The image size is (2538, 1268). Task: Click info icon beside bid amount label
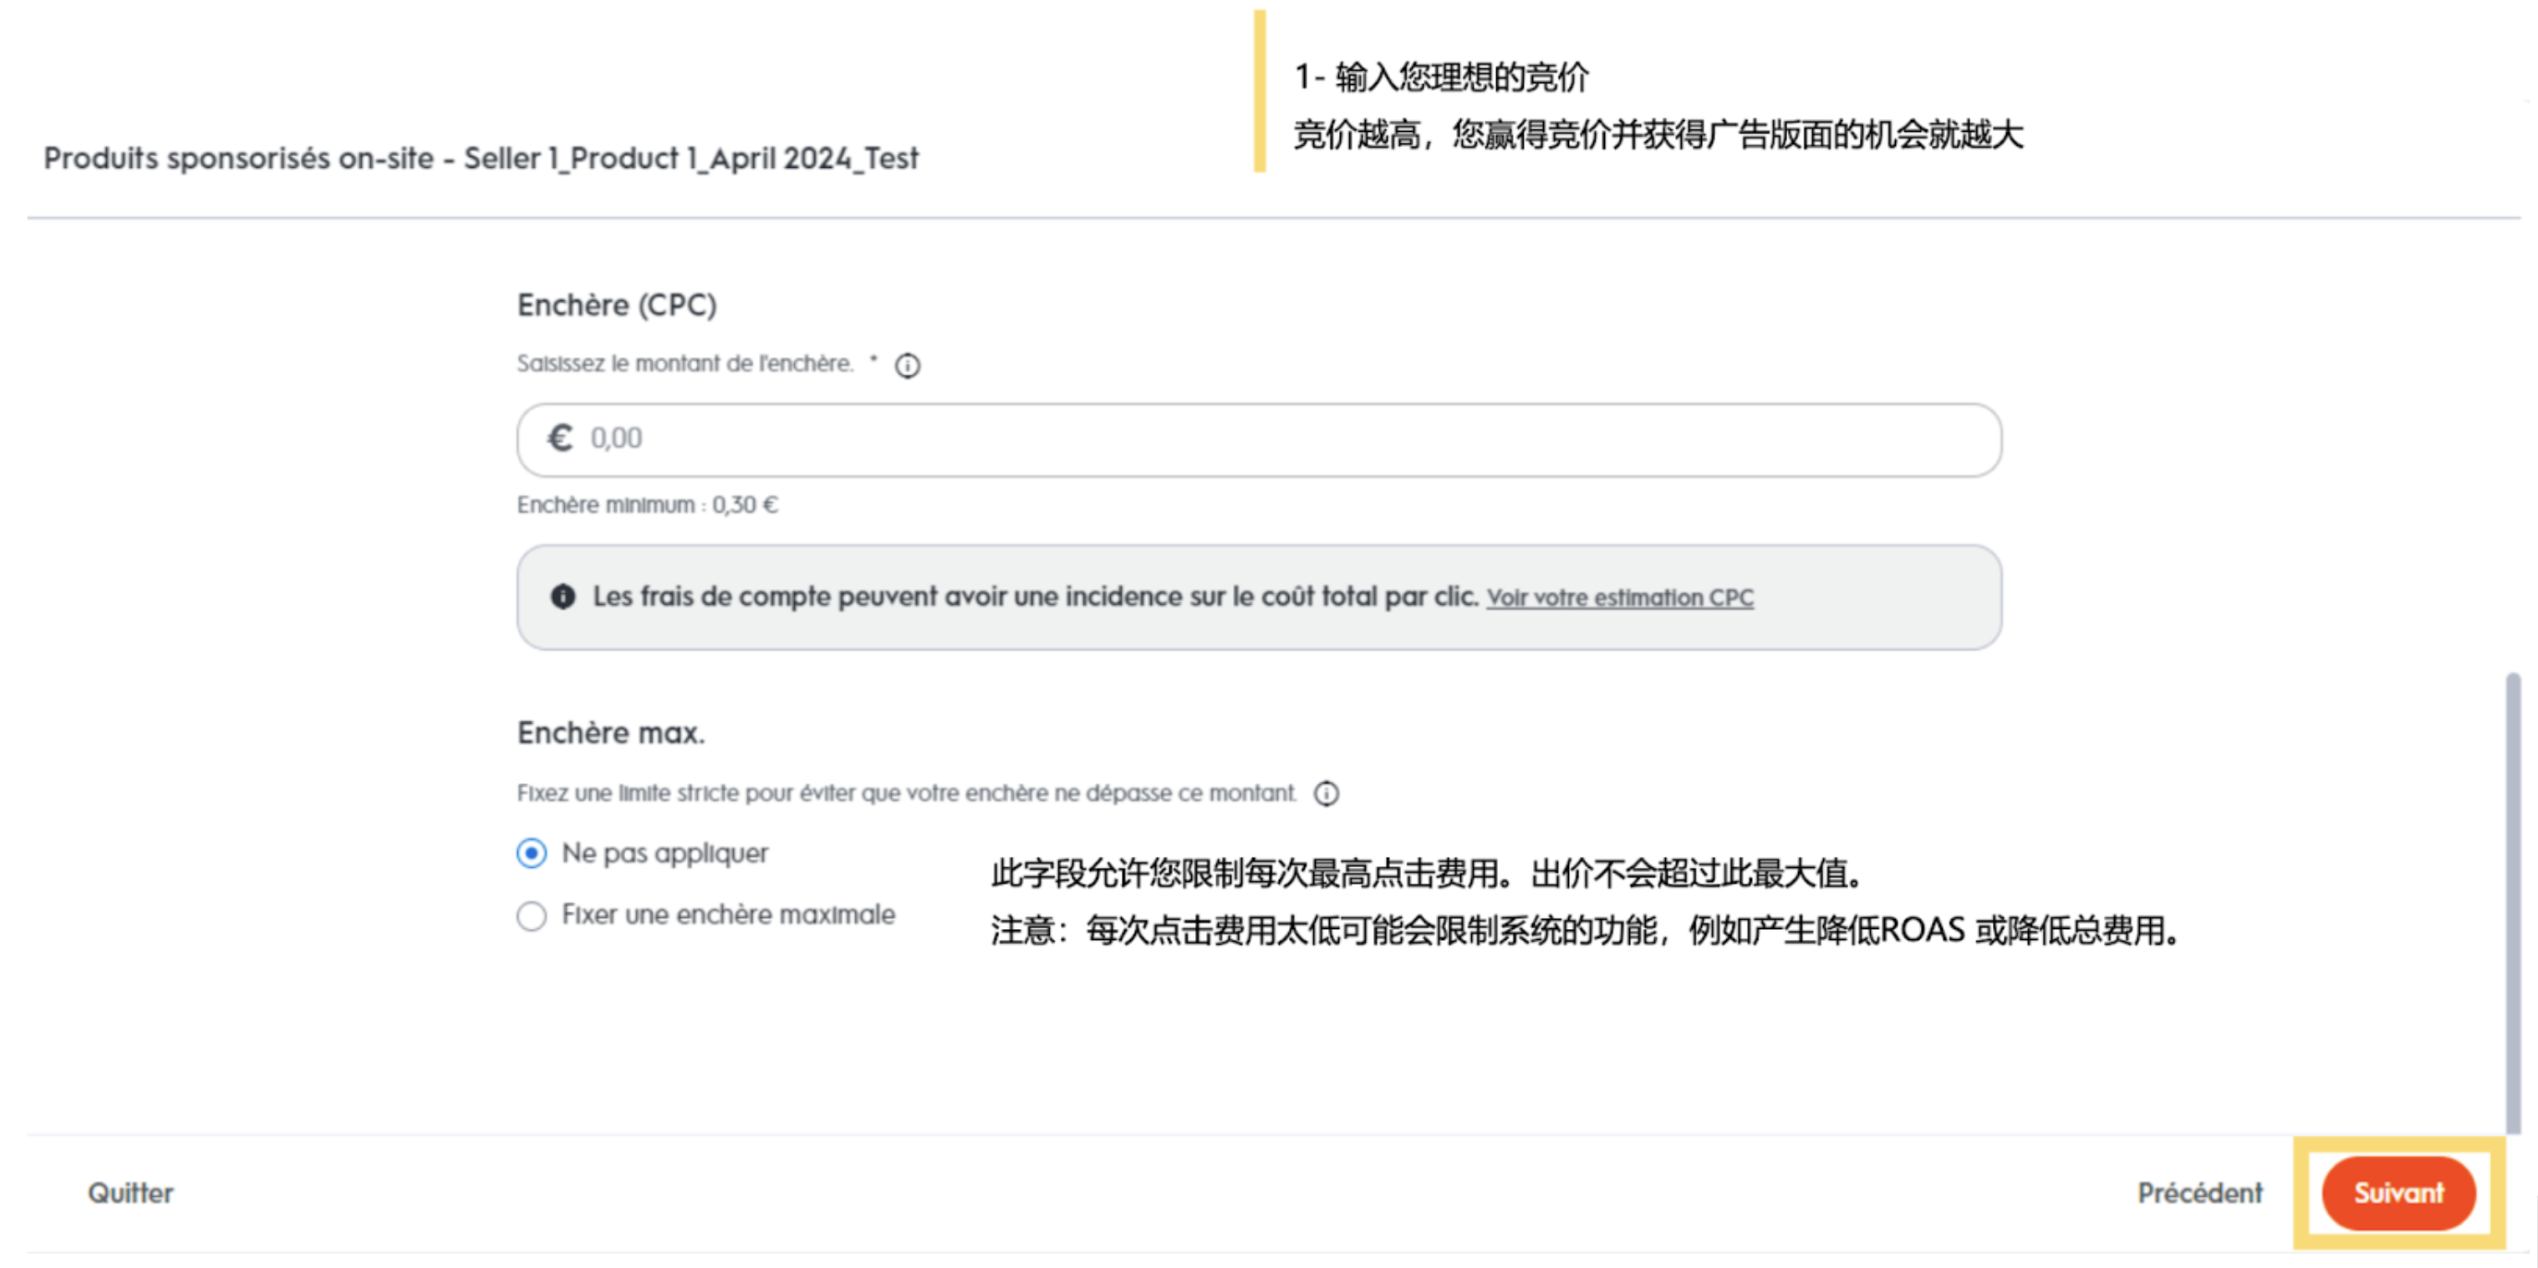click(907, 366)
